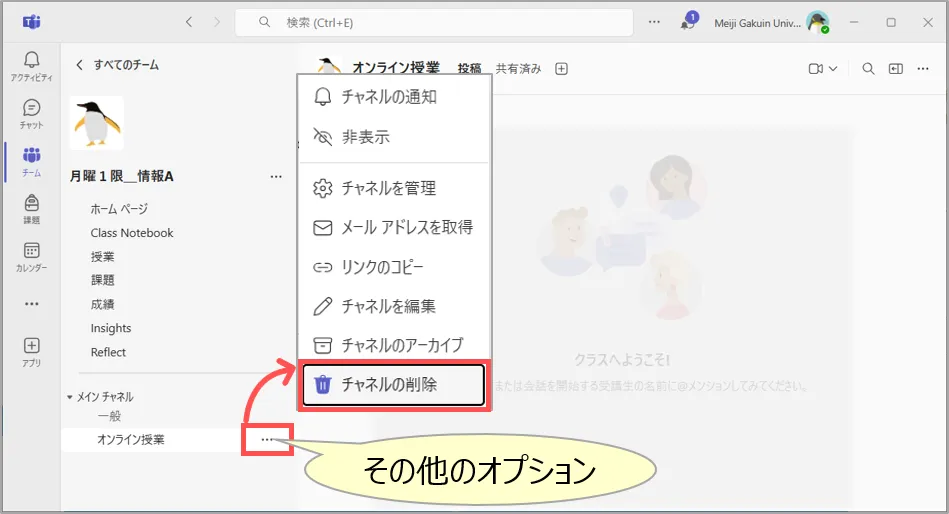The width and height of the screenshot is (949, 514).
Task: Click the search box (検索)
Action: [x=434, y=22]
